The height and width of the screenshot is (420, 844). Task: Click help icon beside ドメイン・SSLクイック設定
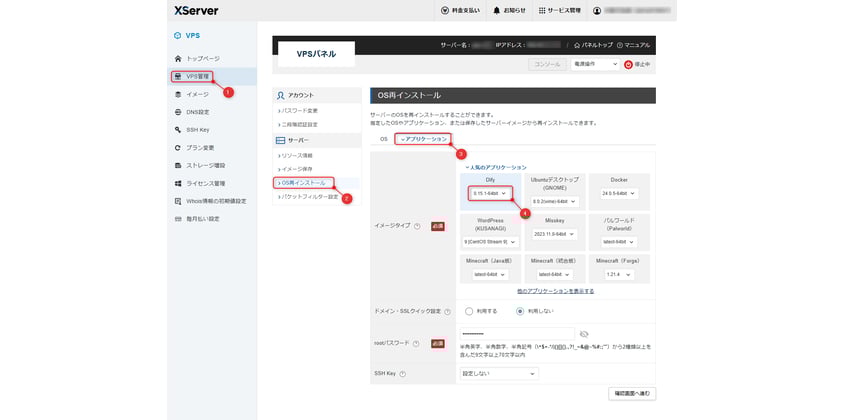[447, 311]
